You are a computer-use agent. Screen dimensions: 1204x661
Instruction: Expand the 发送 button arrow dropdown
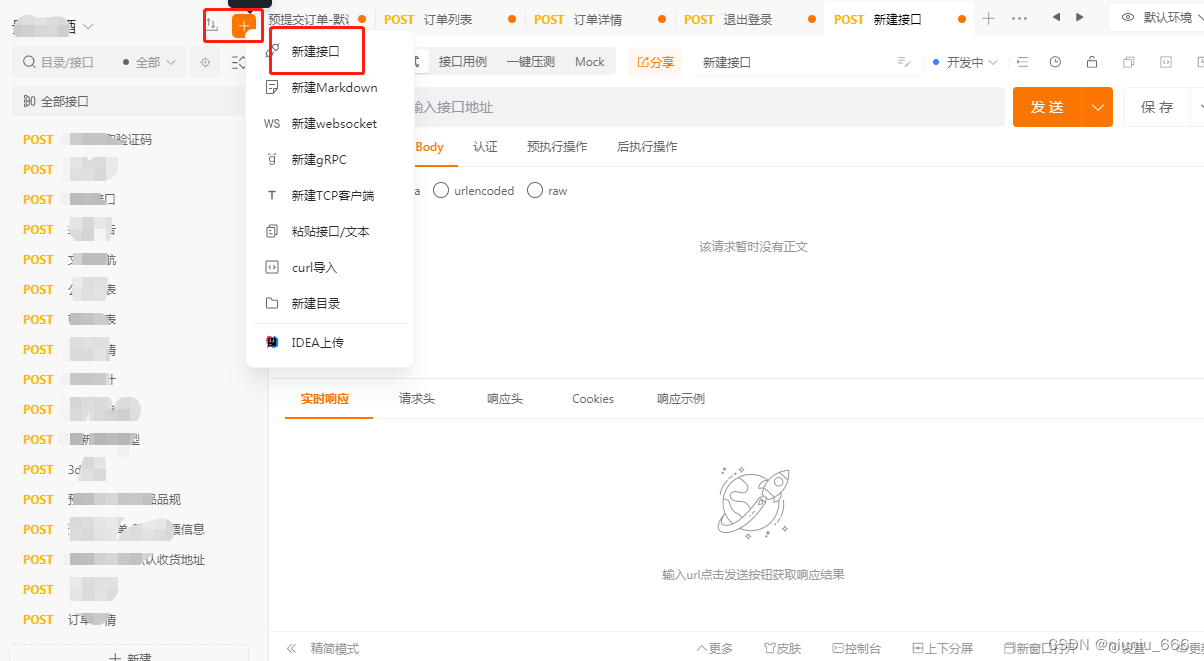(x=1098, y=107)
